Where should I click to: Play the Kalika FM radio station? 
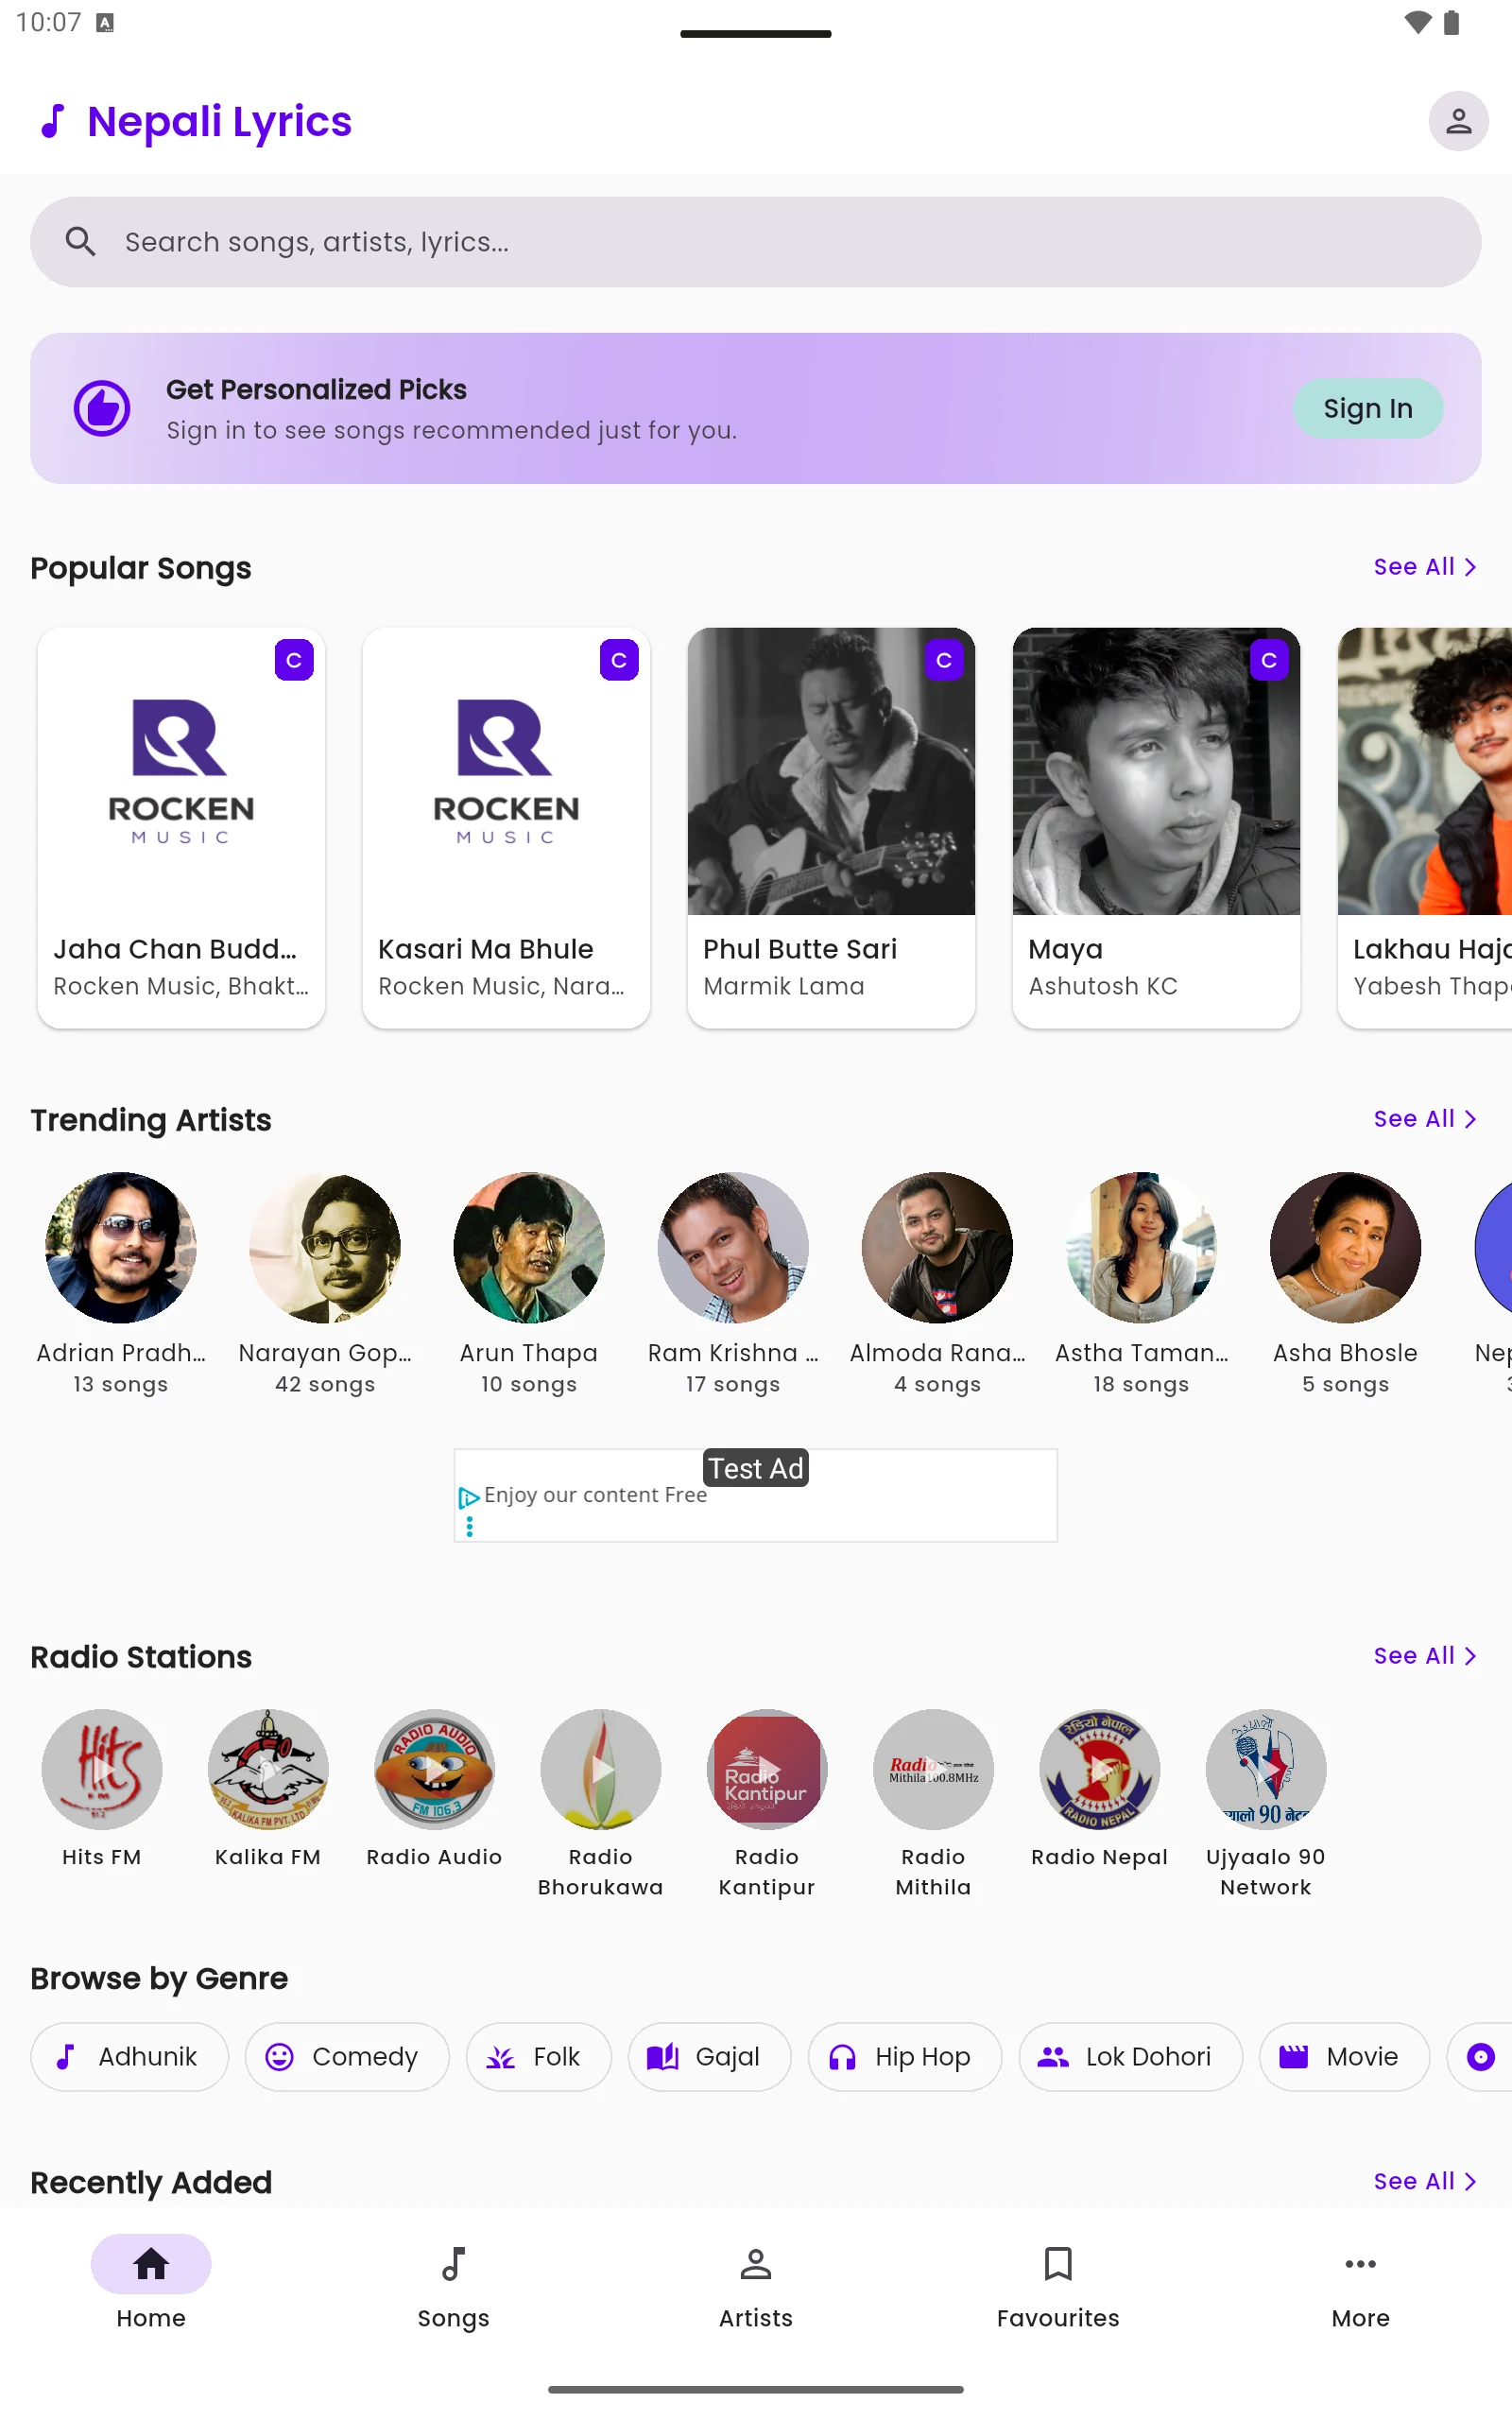click(x=268, y=1769)
